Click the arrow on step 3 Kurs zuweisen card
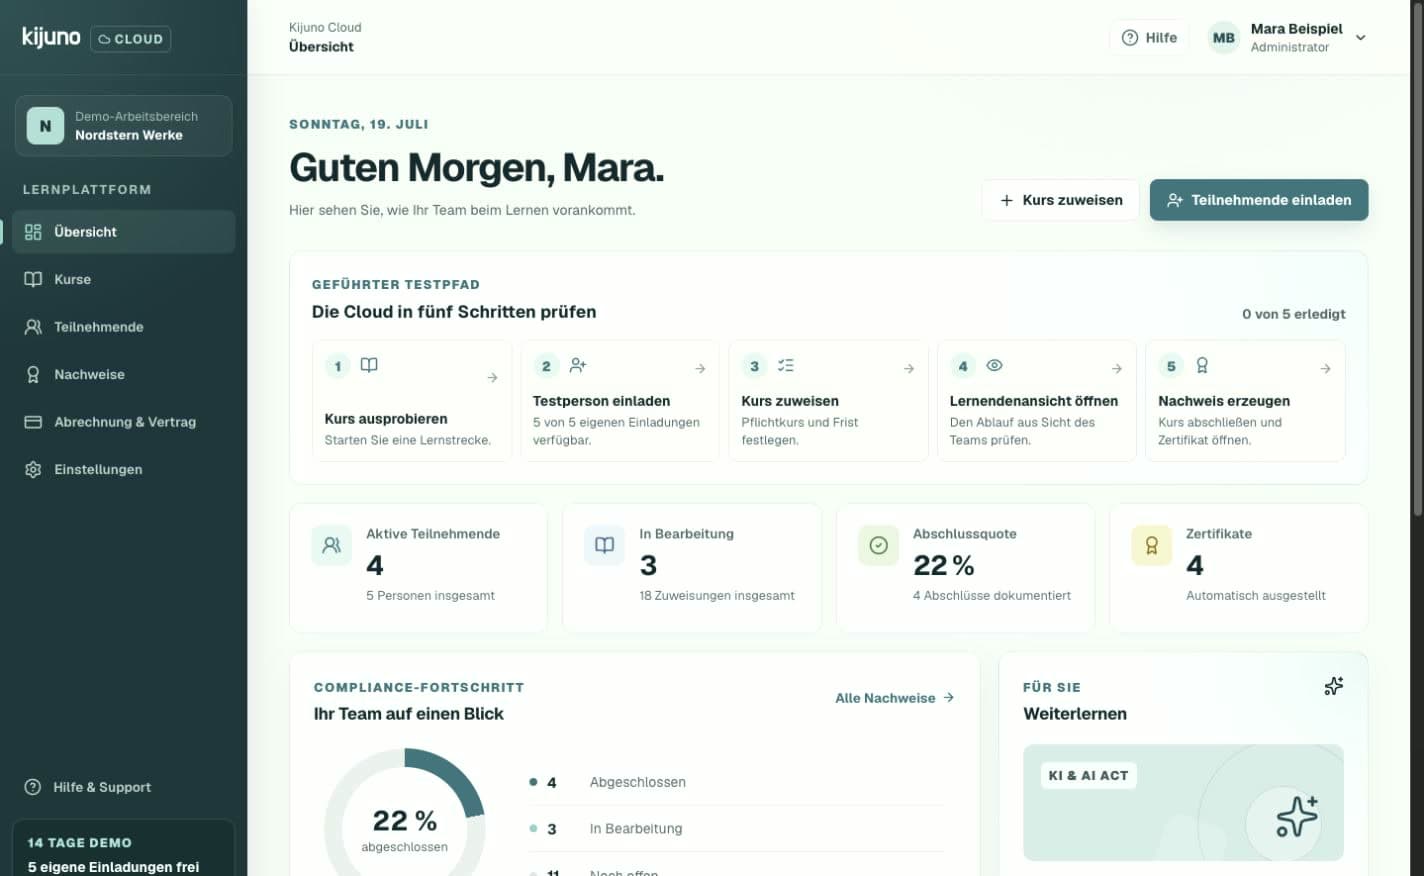This screenshot has width=1424, height=876. tap(909, 369)
